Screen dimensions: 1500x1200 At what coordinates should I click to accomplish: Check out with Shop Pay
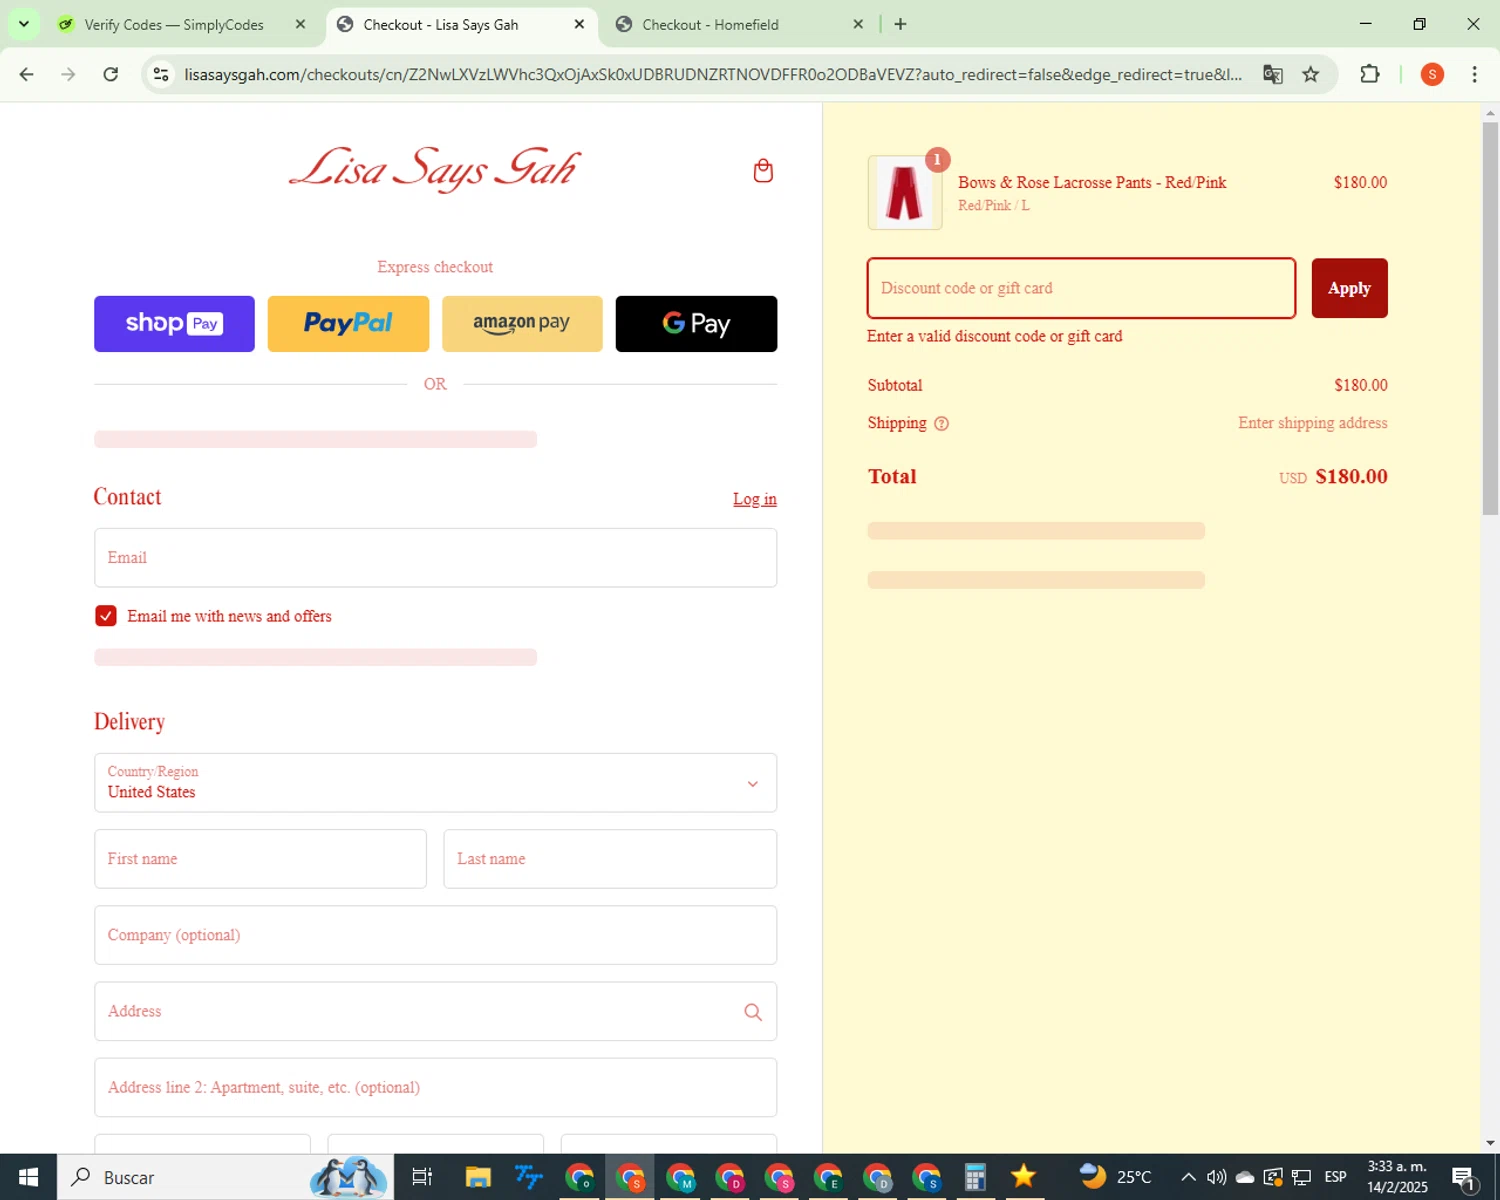174,324
